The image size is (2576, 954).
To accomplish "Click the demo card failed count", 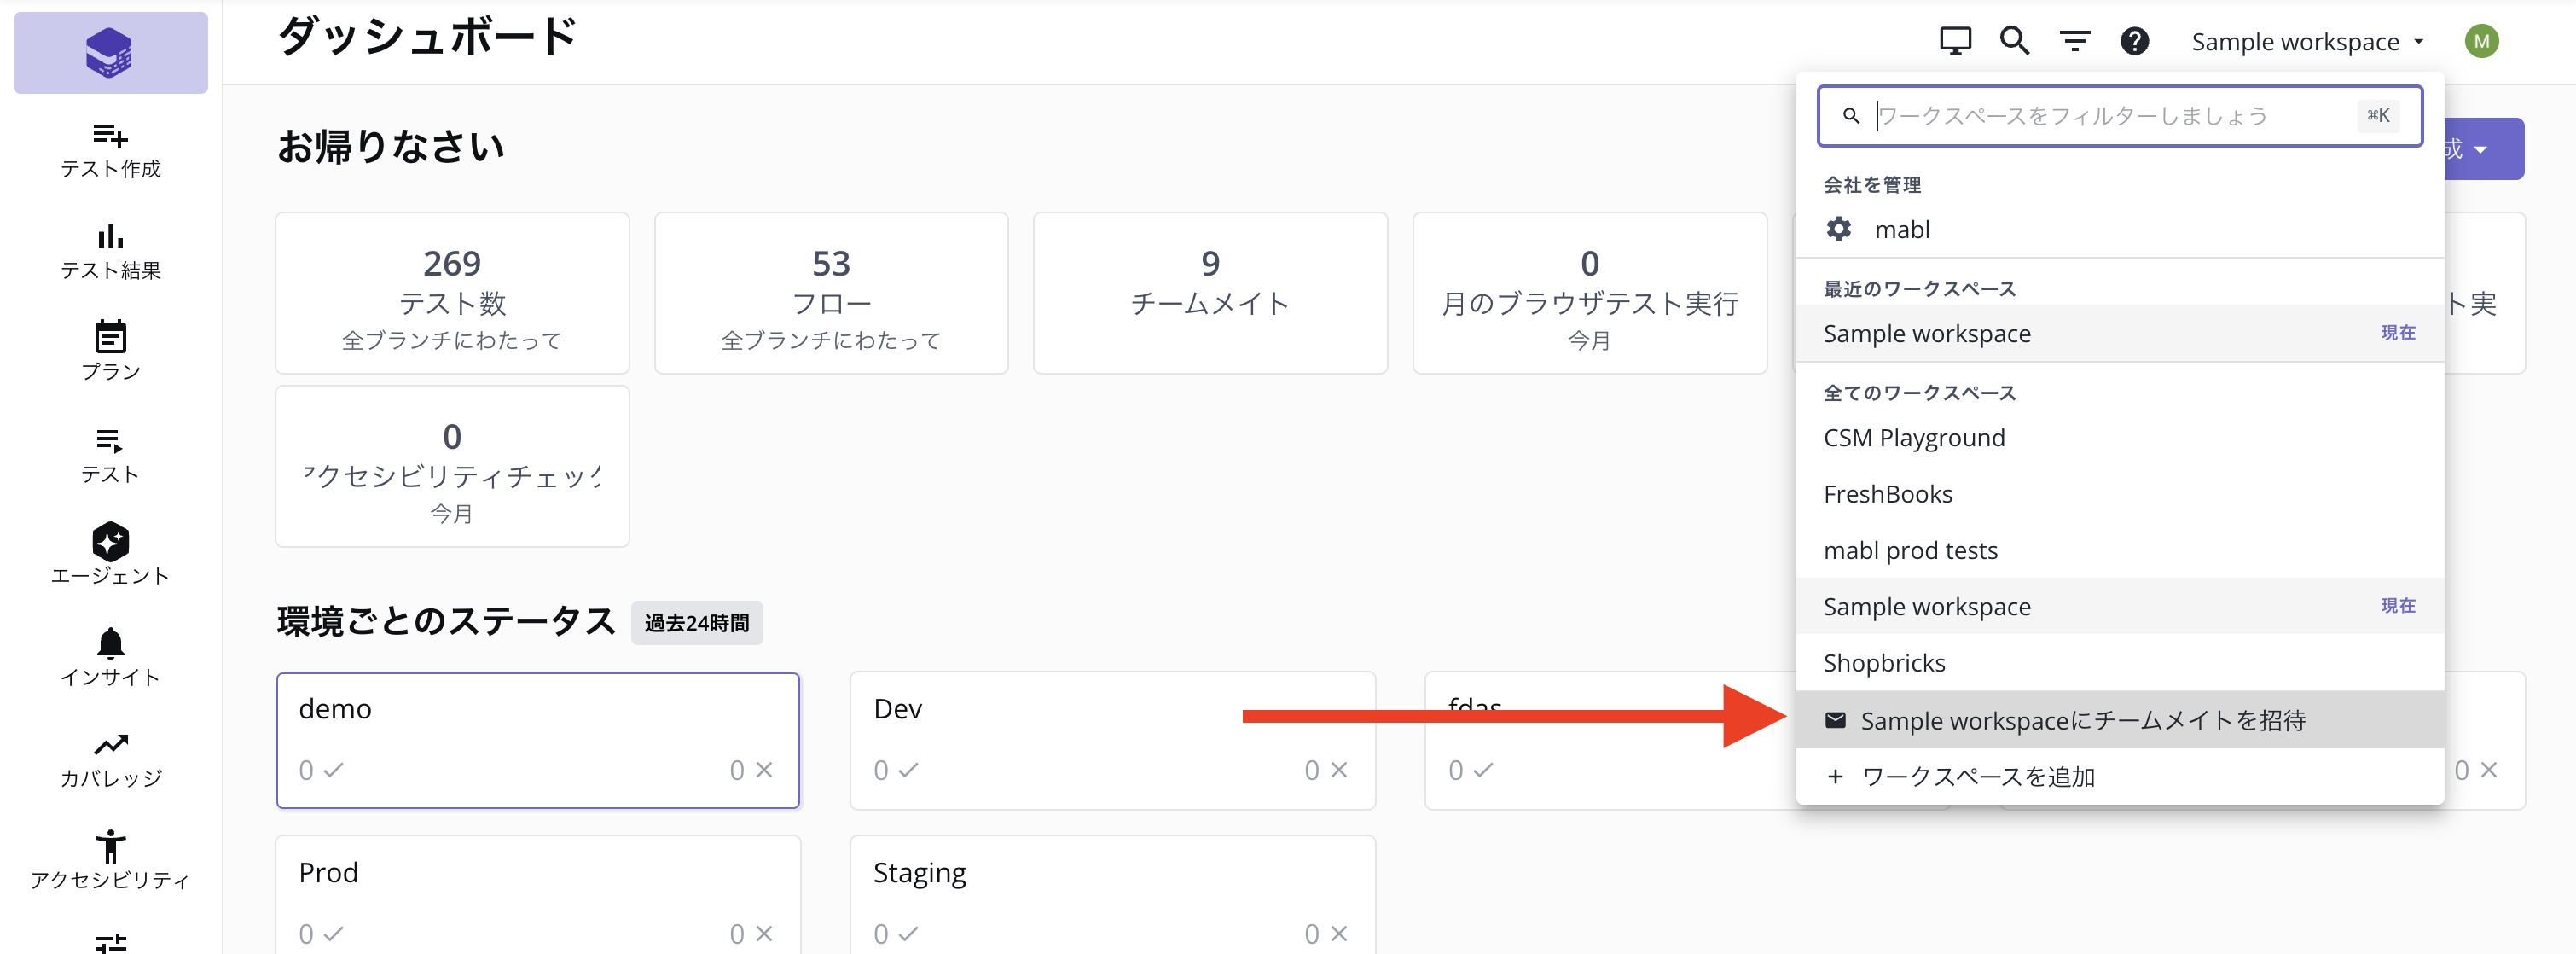I will pos(751,770).
